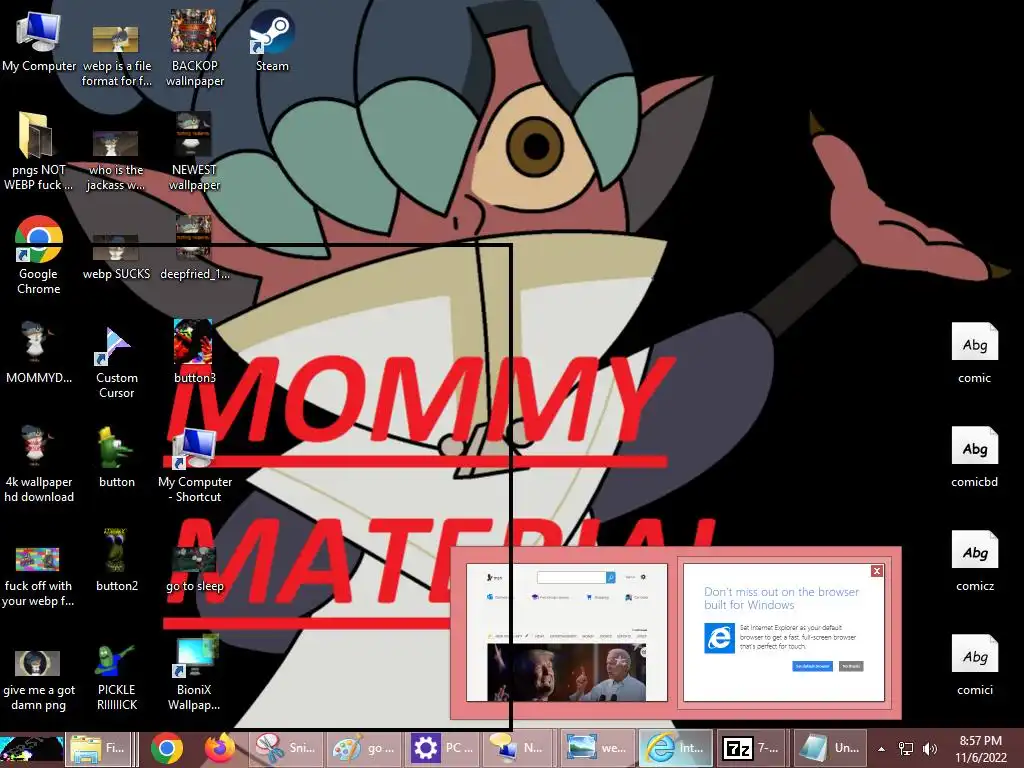Launch the Google Chrome desktop shortcut
This screenshot has width=1024, height=768.
[x=39, y=256]
